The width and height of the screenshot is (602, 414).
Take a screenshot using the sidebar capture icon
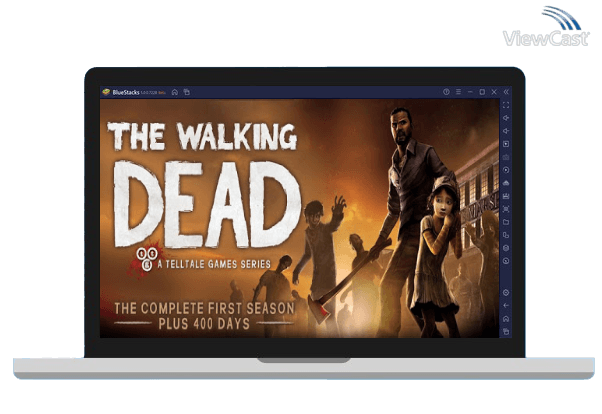tap(506, 209)
